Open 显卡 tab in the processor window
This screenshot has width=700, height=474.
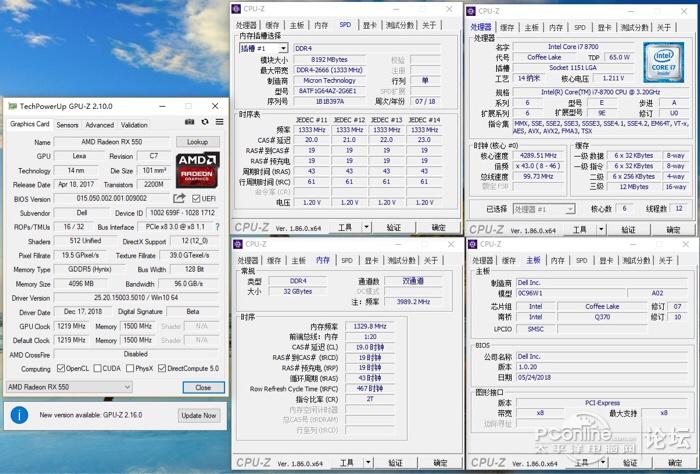(x=604, y=28)
